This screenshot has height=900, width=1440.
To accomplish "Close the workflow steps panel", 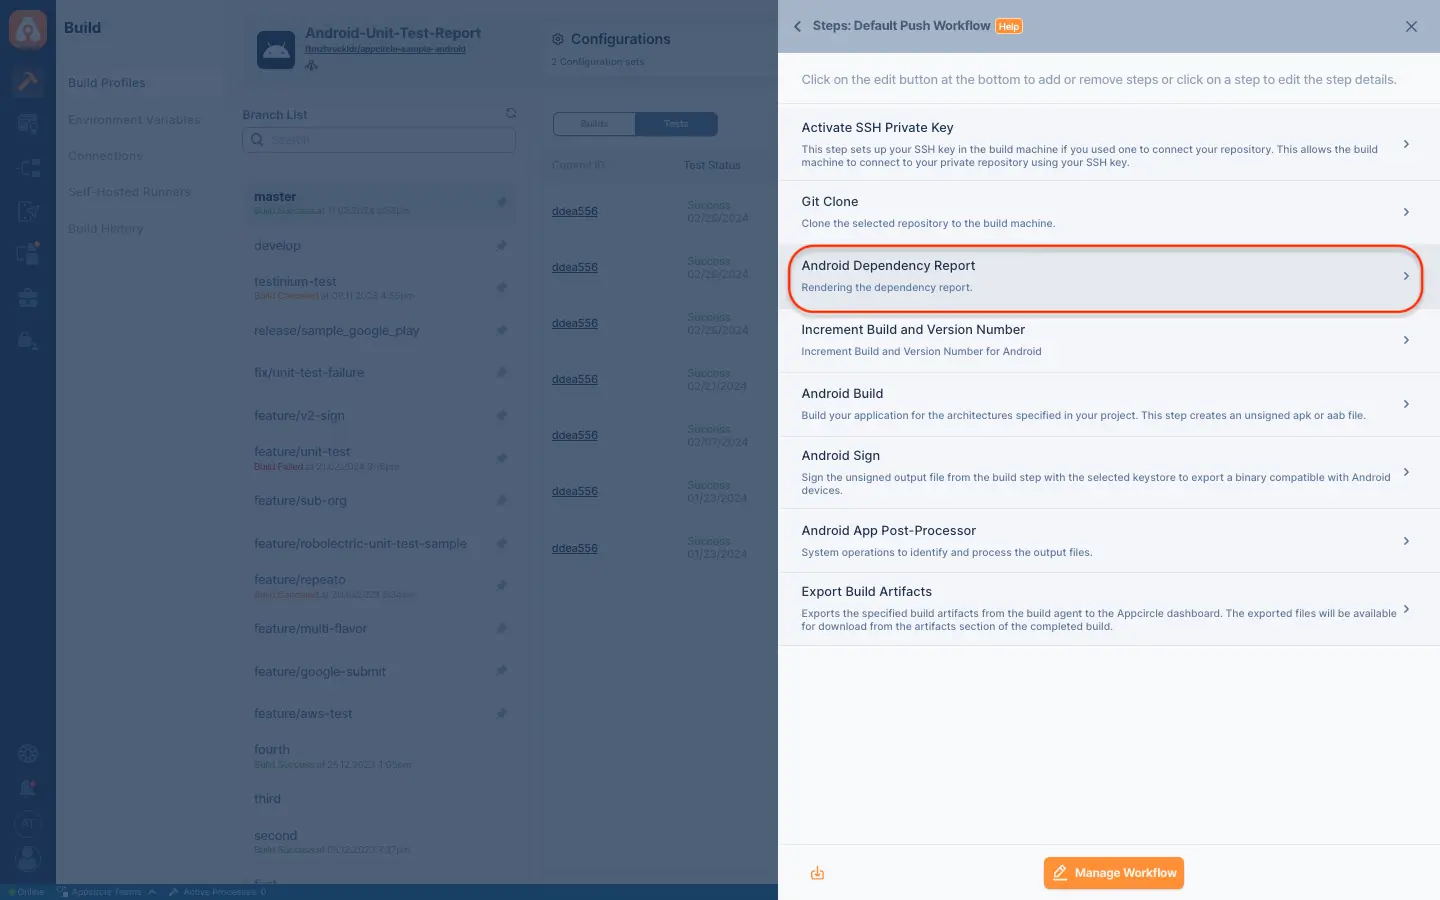I will tap(1411, 27).
